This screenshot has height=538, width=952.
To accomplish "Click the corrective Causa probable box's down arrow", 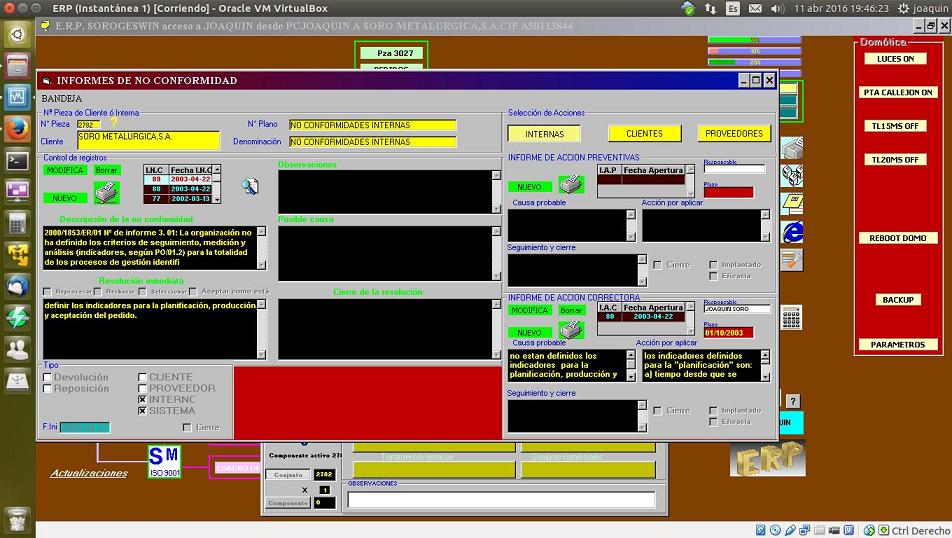I will (x=631, y=377).
